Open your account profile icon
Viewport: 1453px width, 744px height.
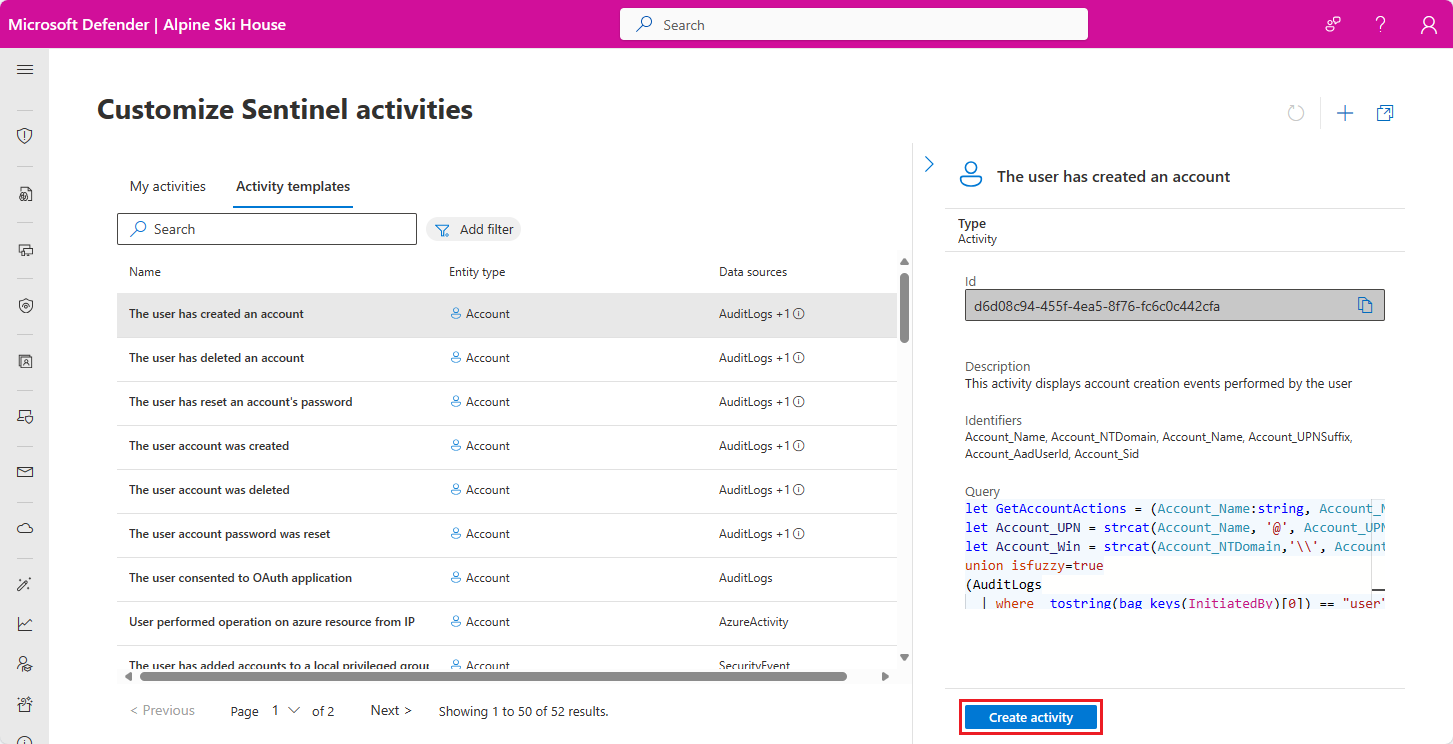click(x=1428, y=23)
